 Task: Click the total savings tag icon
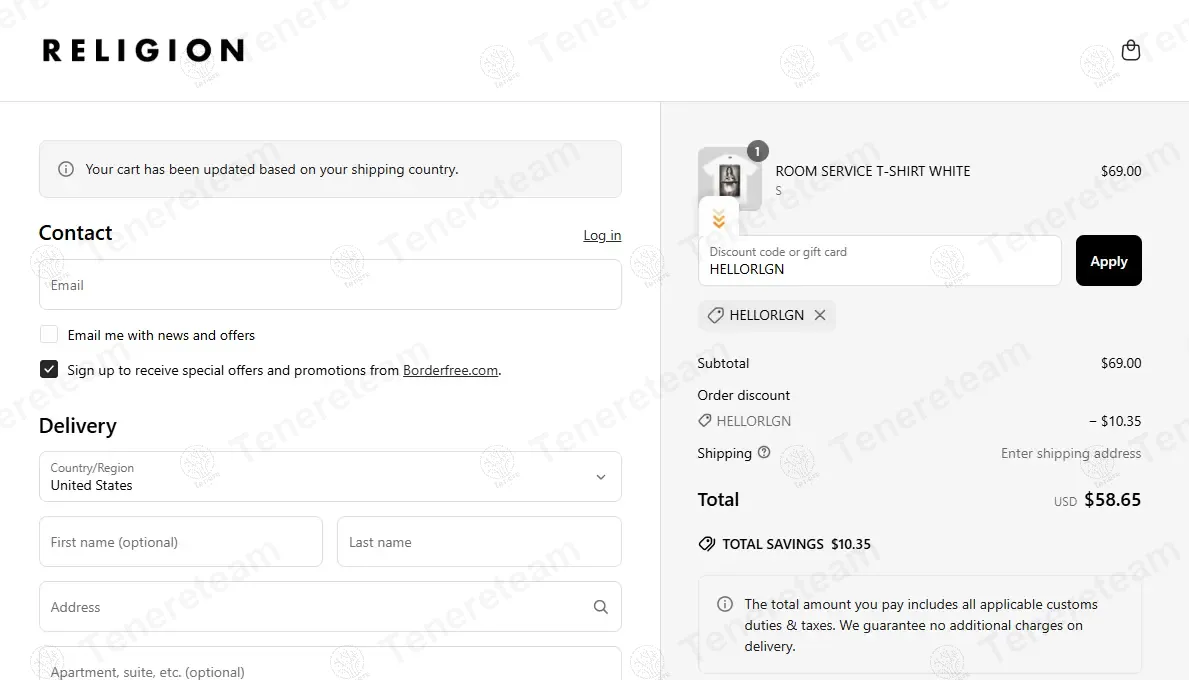click(x=707, y=544)
